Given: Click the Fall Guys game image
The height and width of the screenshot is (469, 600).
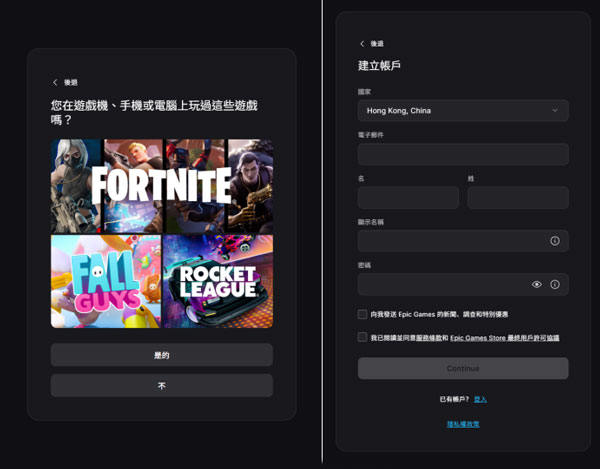Looking at the screenshot, I should (106, 281).
